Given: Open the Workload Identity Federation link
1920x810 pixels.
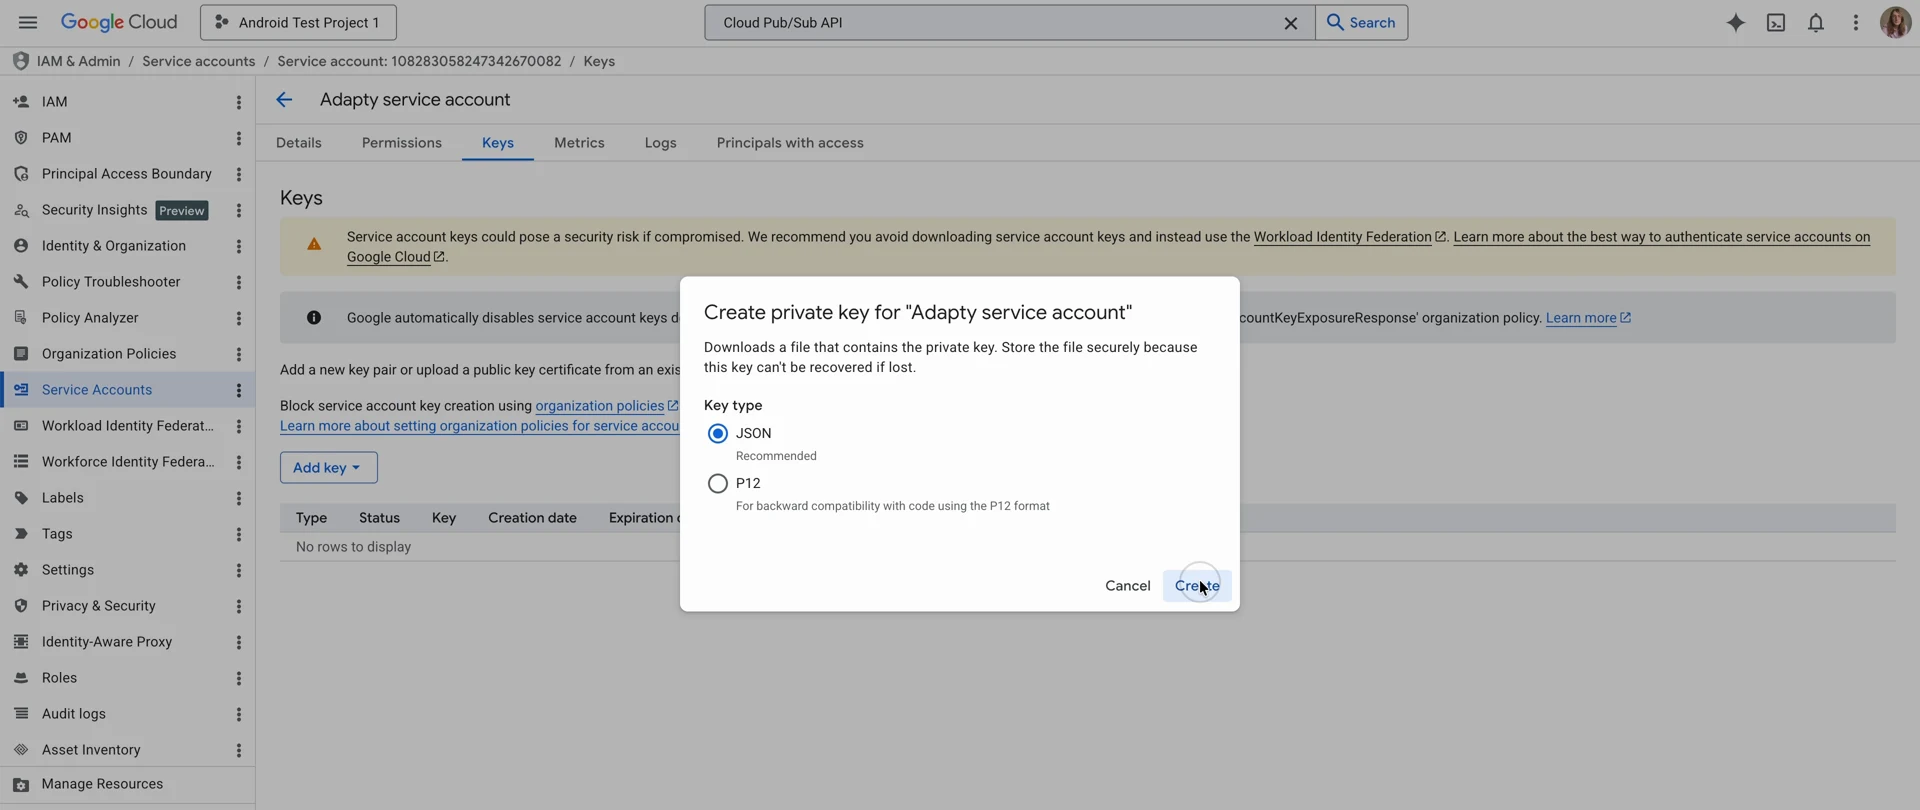Looking at the screenshot, I should [x=1349, y=237].
